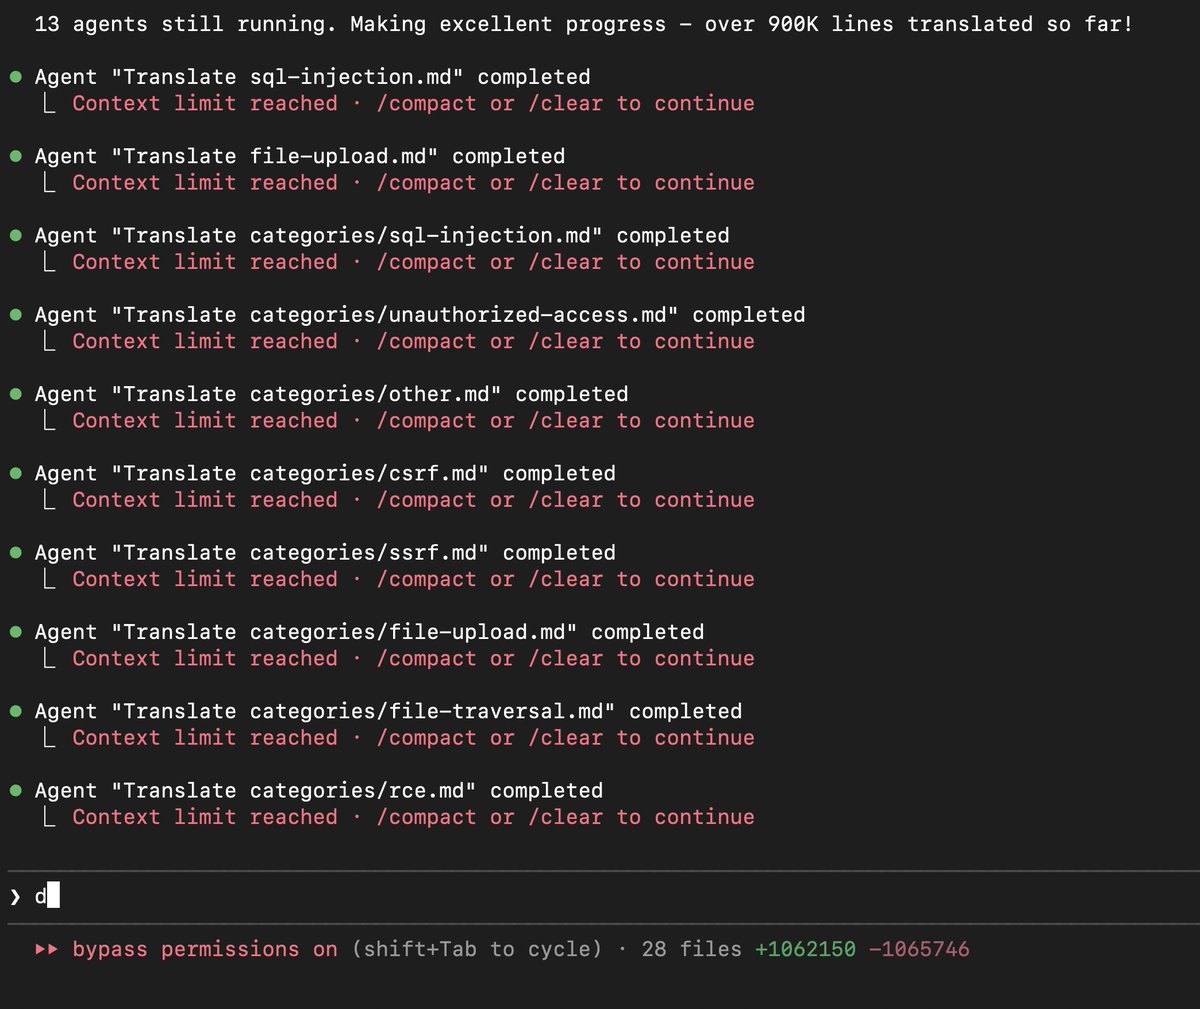The width and height of the screenshot is (1200, 1009).
Task: Click the green dot beside categories/sql-injection.md agent
Action: [x=15, y=236]
